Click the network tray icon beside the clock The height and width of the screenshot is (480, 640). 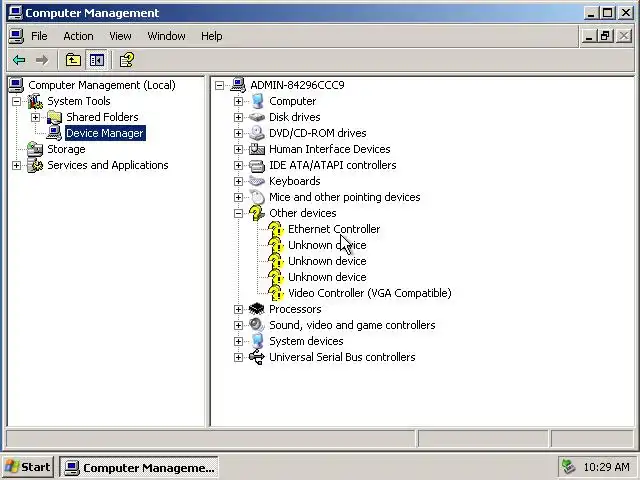pyautogui.click(x=568, y=467)
